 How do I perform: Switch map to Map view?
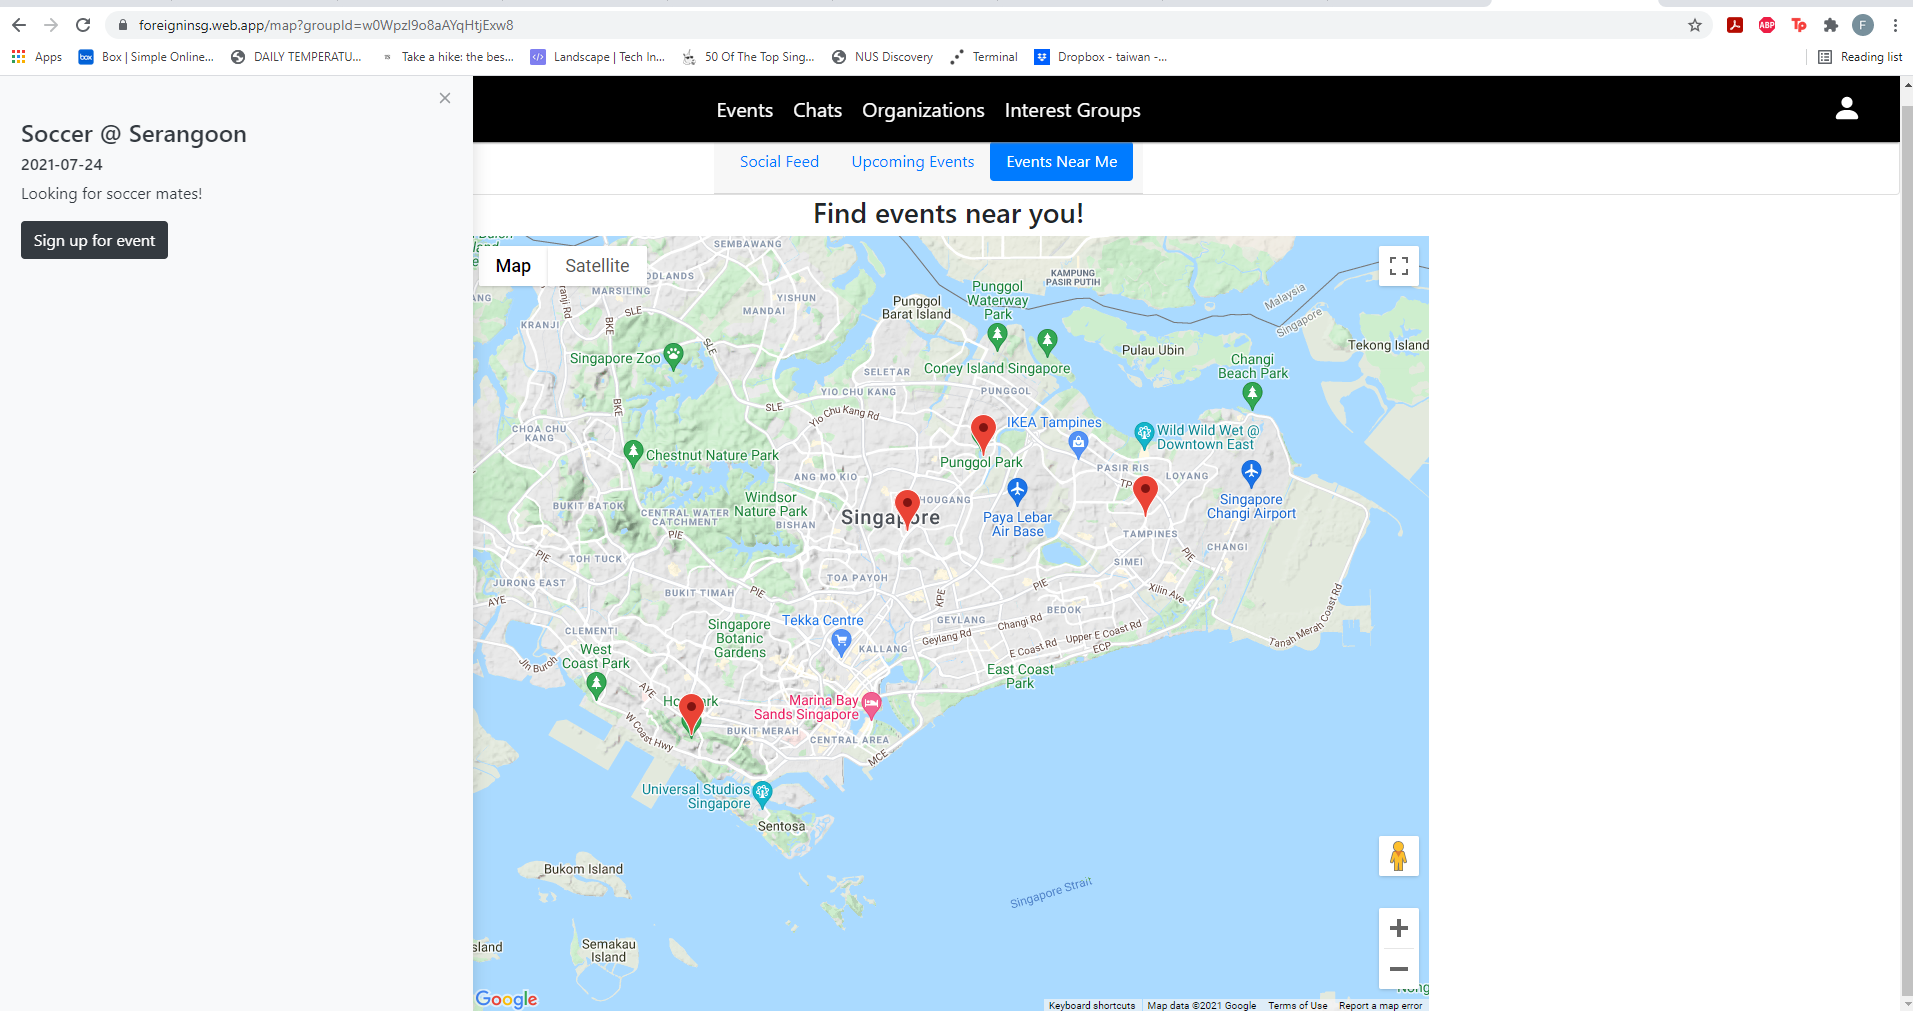coord(513,266)
